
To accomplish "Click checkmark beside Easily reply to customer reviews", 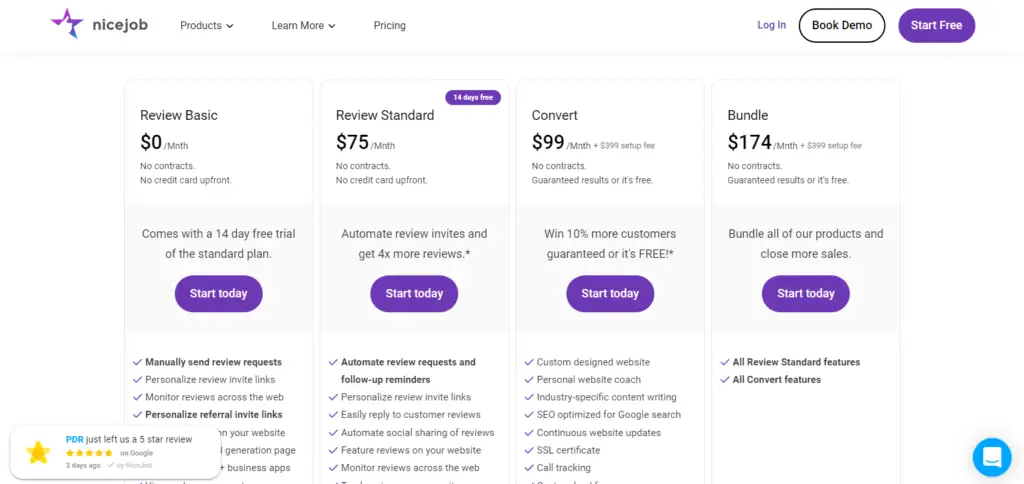I will [x=333, y=415].
